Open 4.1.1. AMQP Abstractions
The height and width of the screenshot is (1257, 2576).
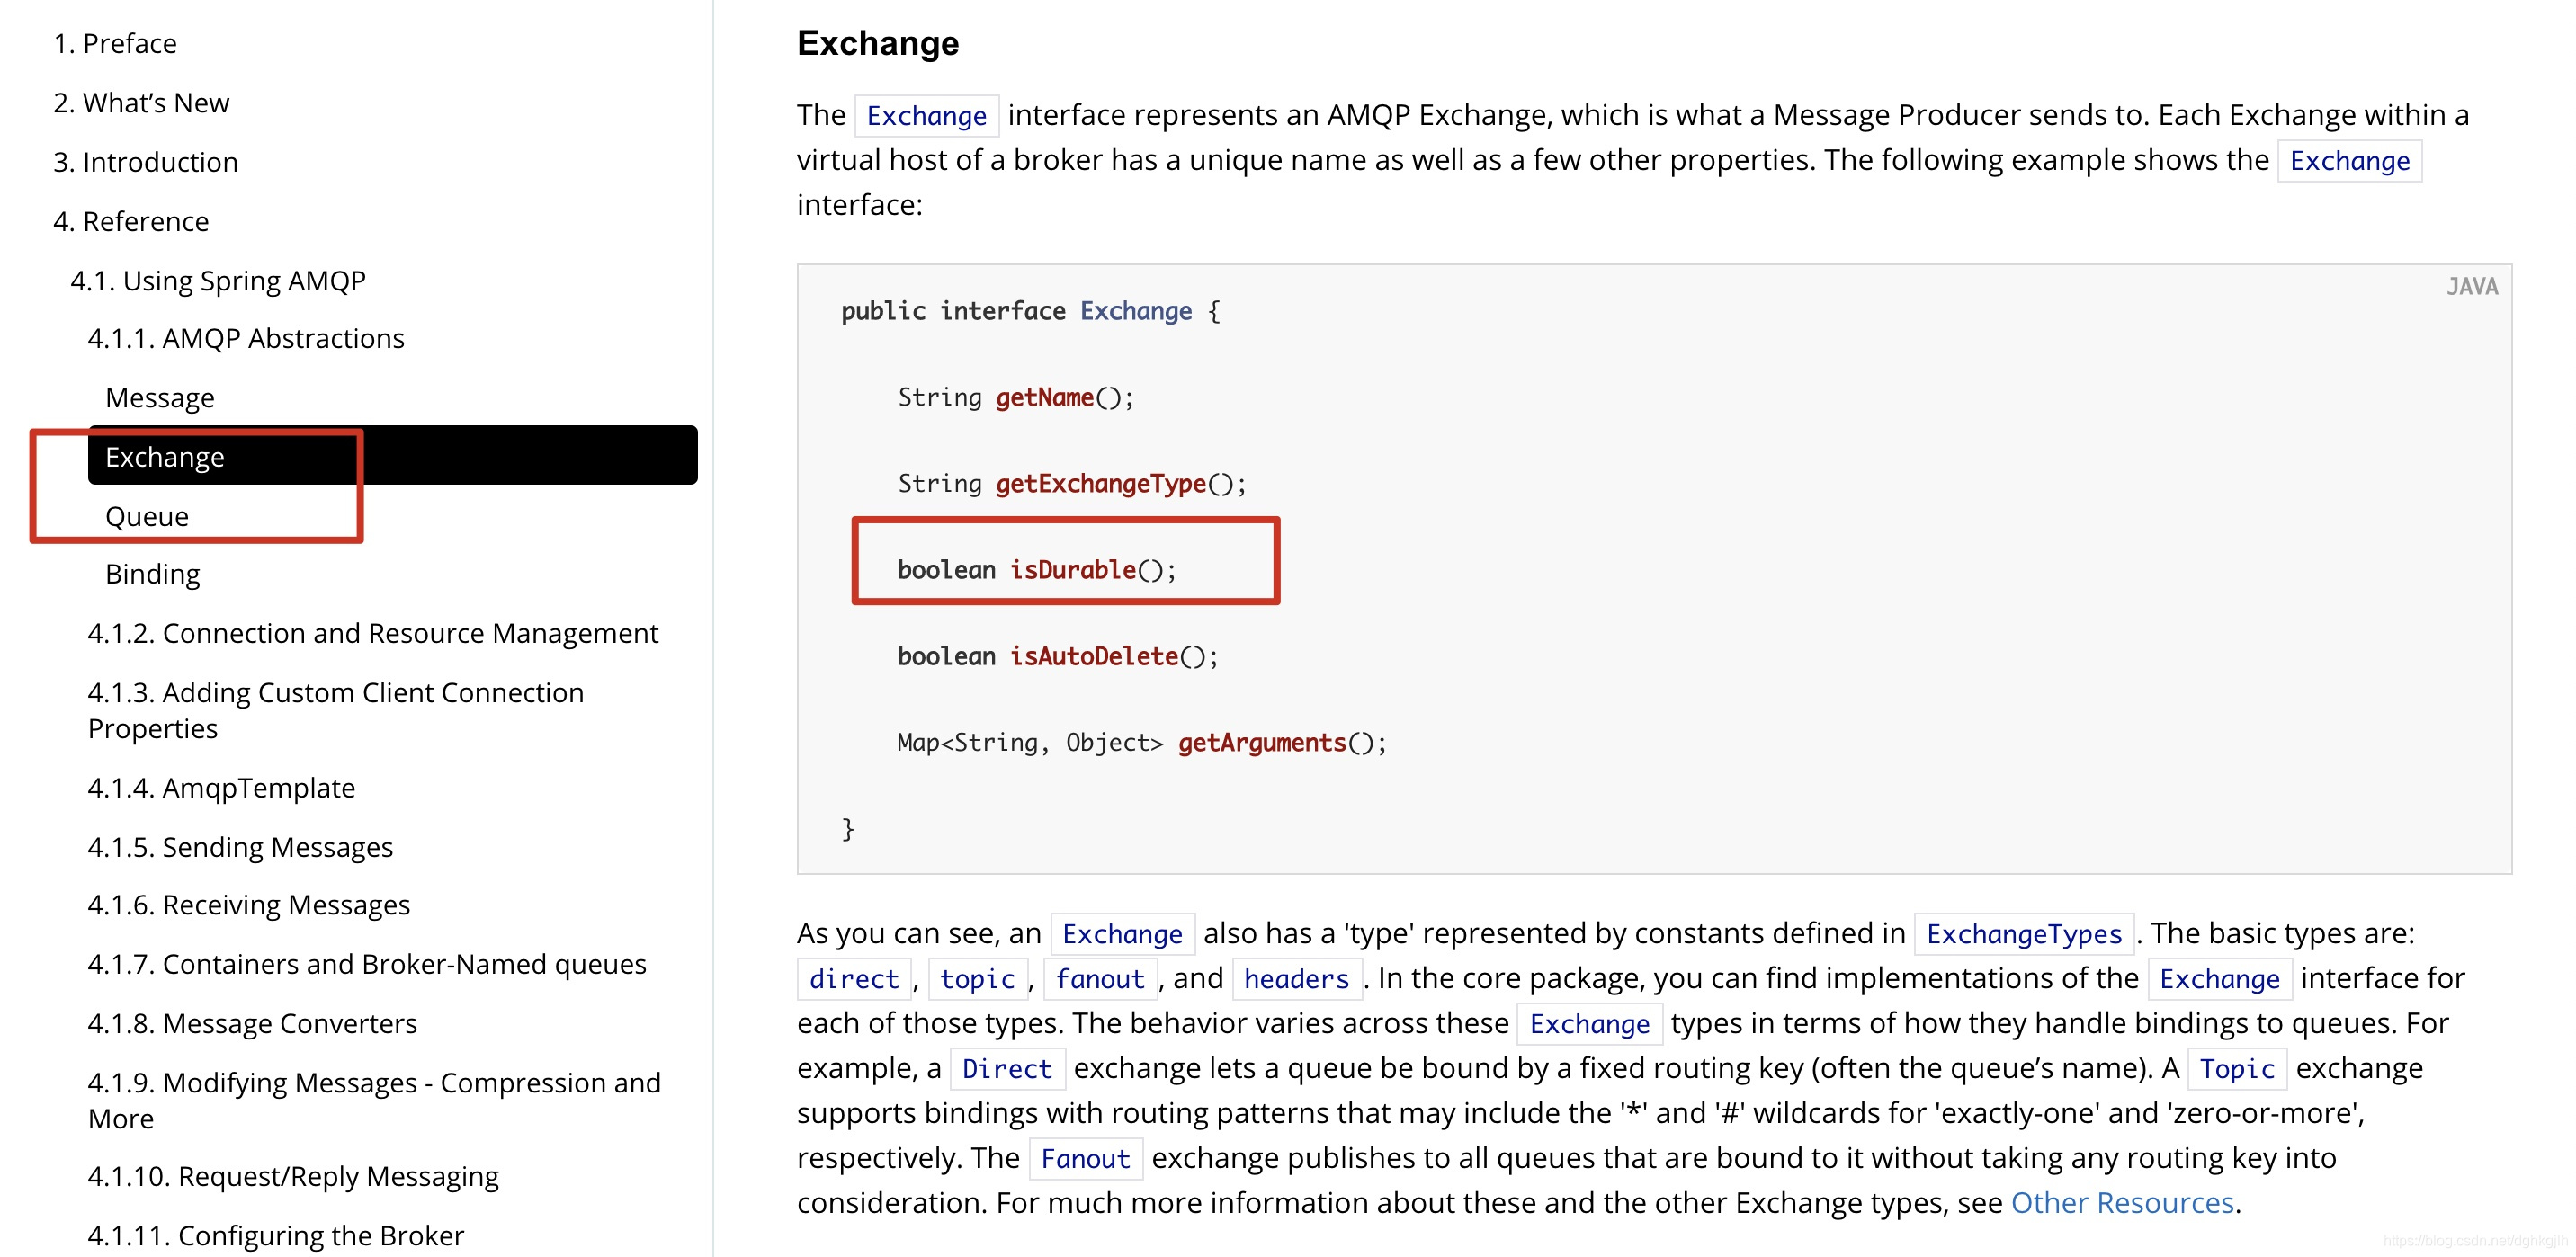[246, 338]
